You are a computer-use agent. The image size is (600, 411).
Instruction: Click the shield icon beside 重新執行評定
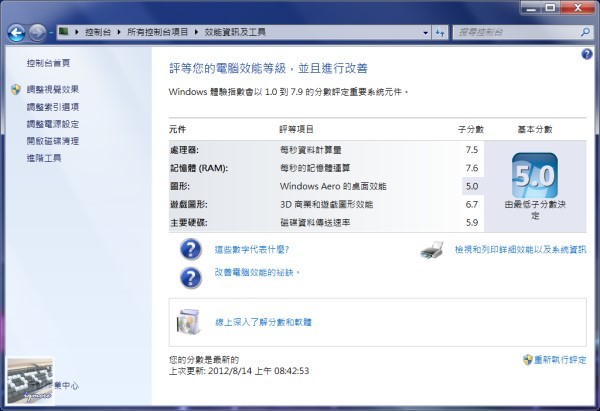point(528,360)
